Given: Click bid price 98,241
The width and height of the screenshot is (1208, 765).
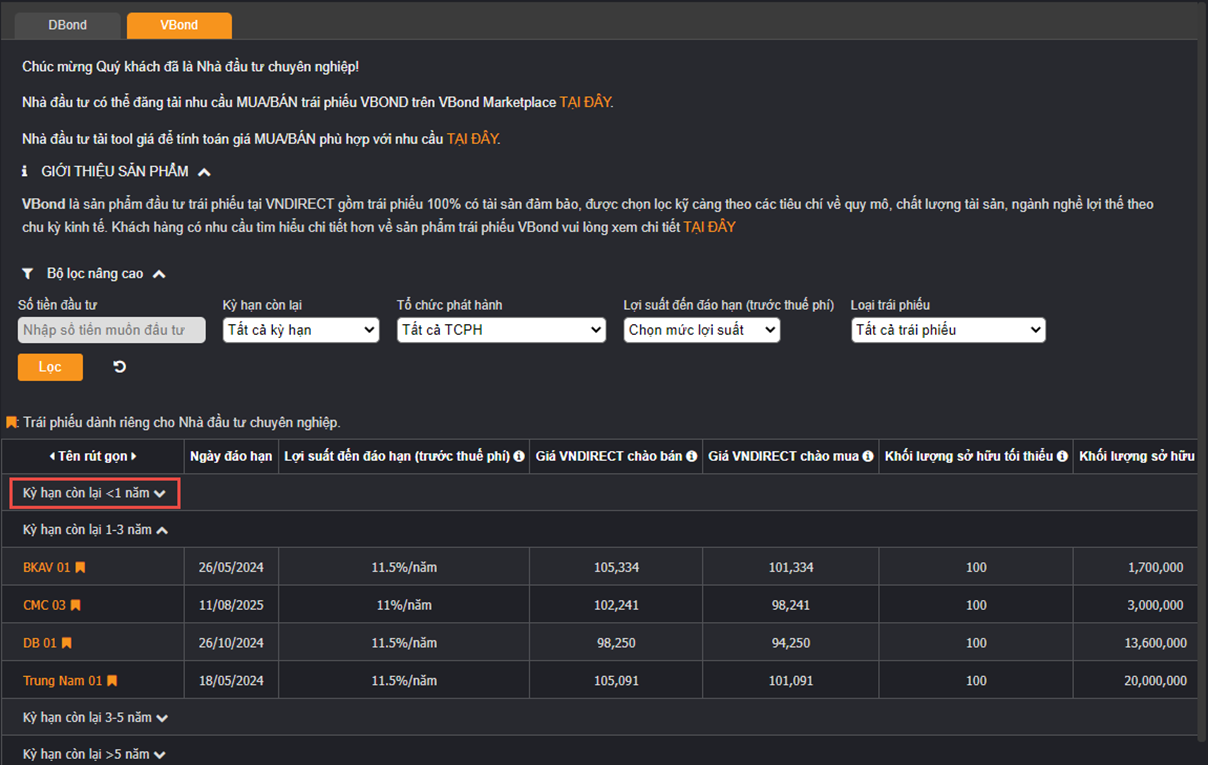Looking at the screenshot, I should pos(791,605).
